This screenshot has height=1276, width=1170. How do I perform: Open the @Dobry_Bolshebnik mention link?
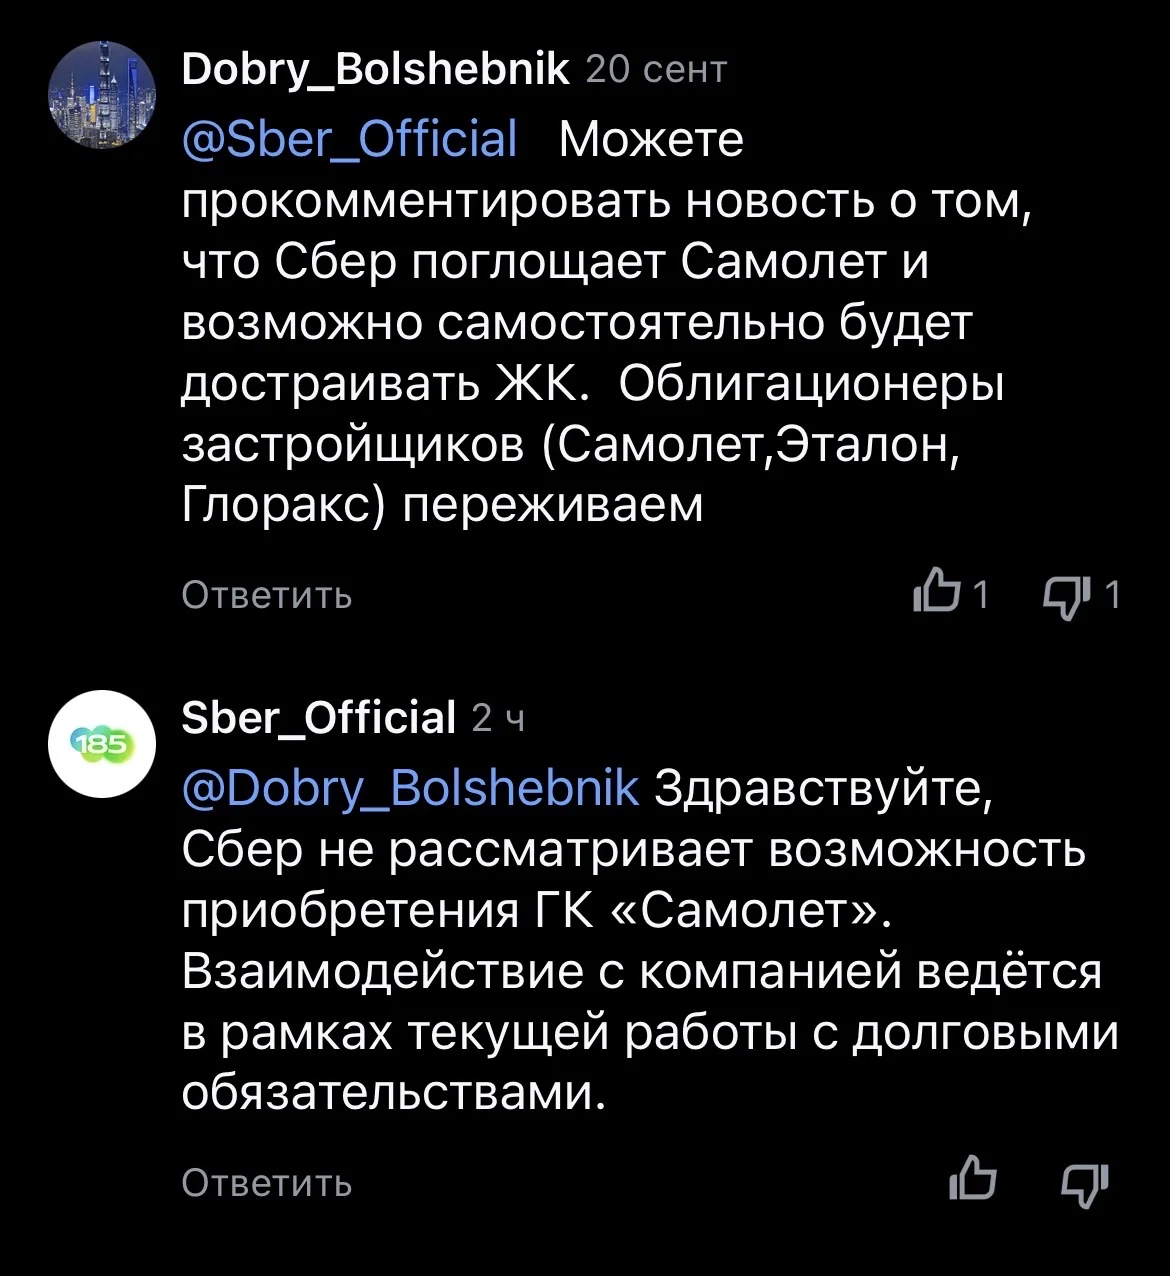tap(410, 788)
